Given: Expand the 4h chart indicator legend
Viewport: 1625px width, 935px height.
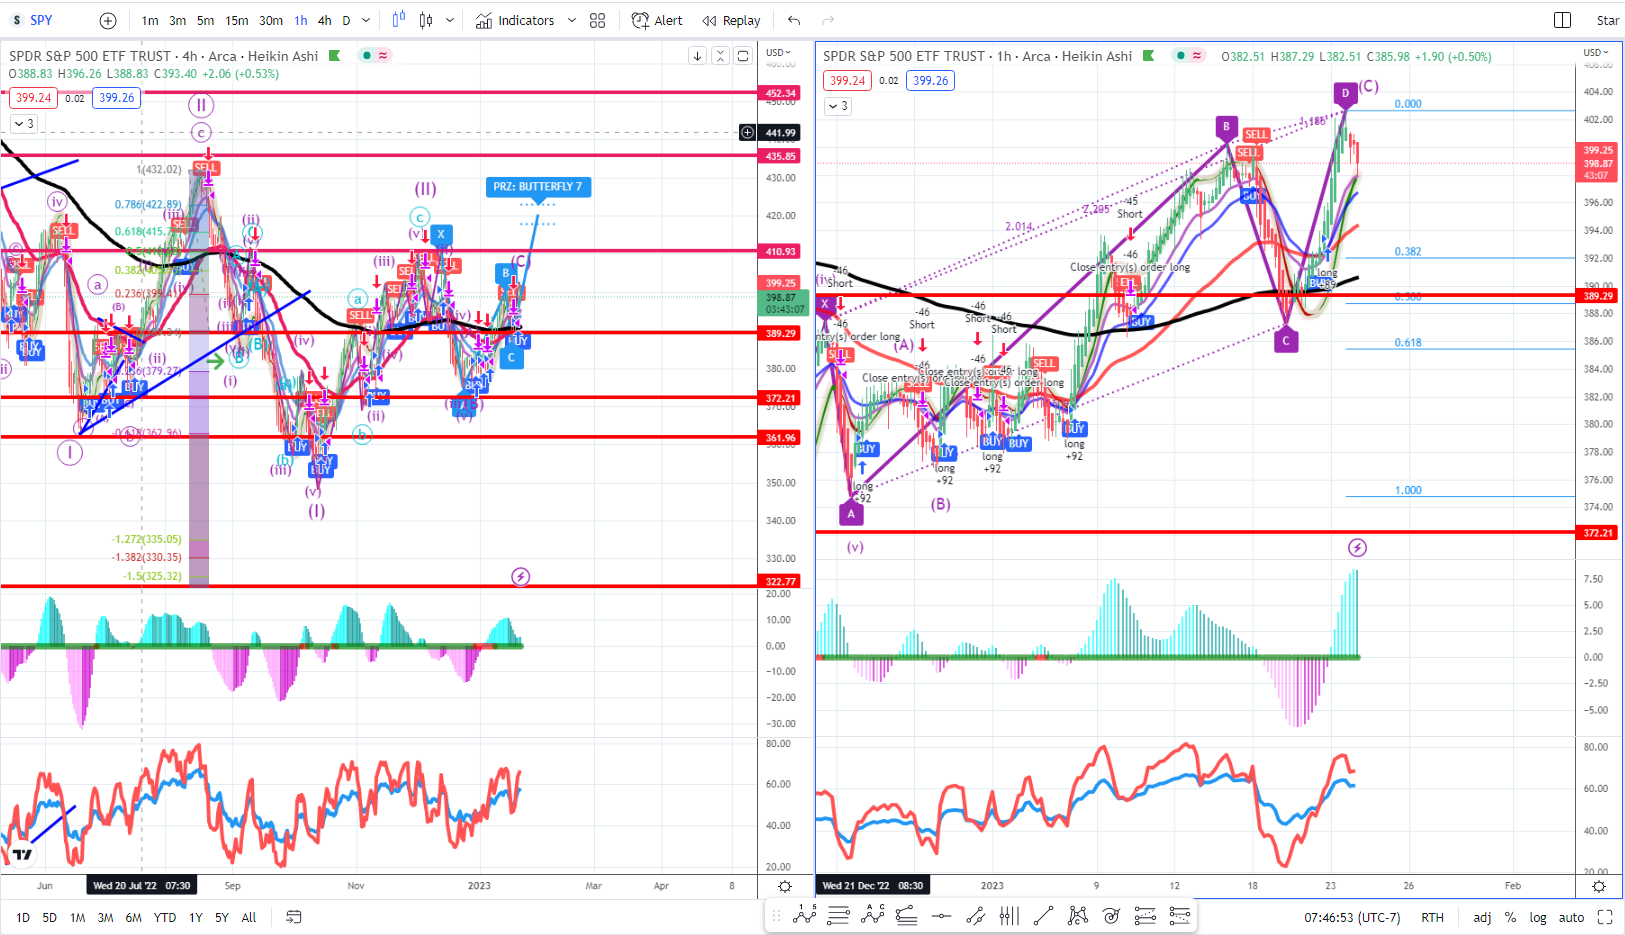Looking at the screenshot, I should [23, 124].
